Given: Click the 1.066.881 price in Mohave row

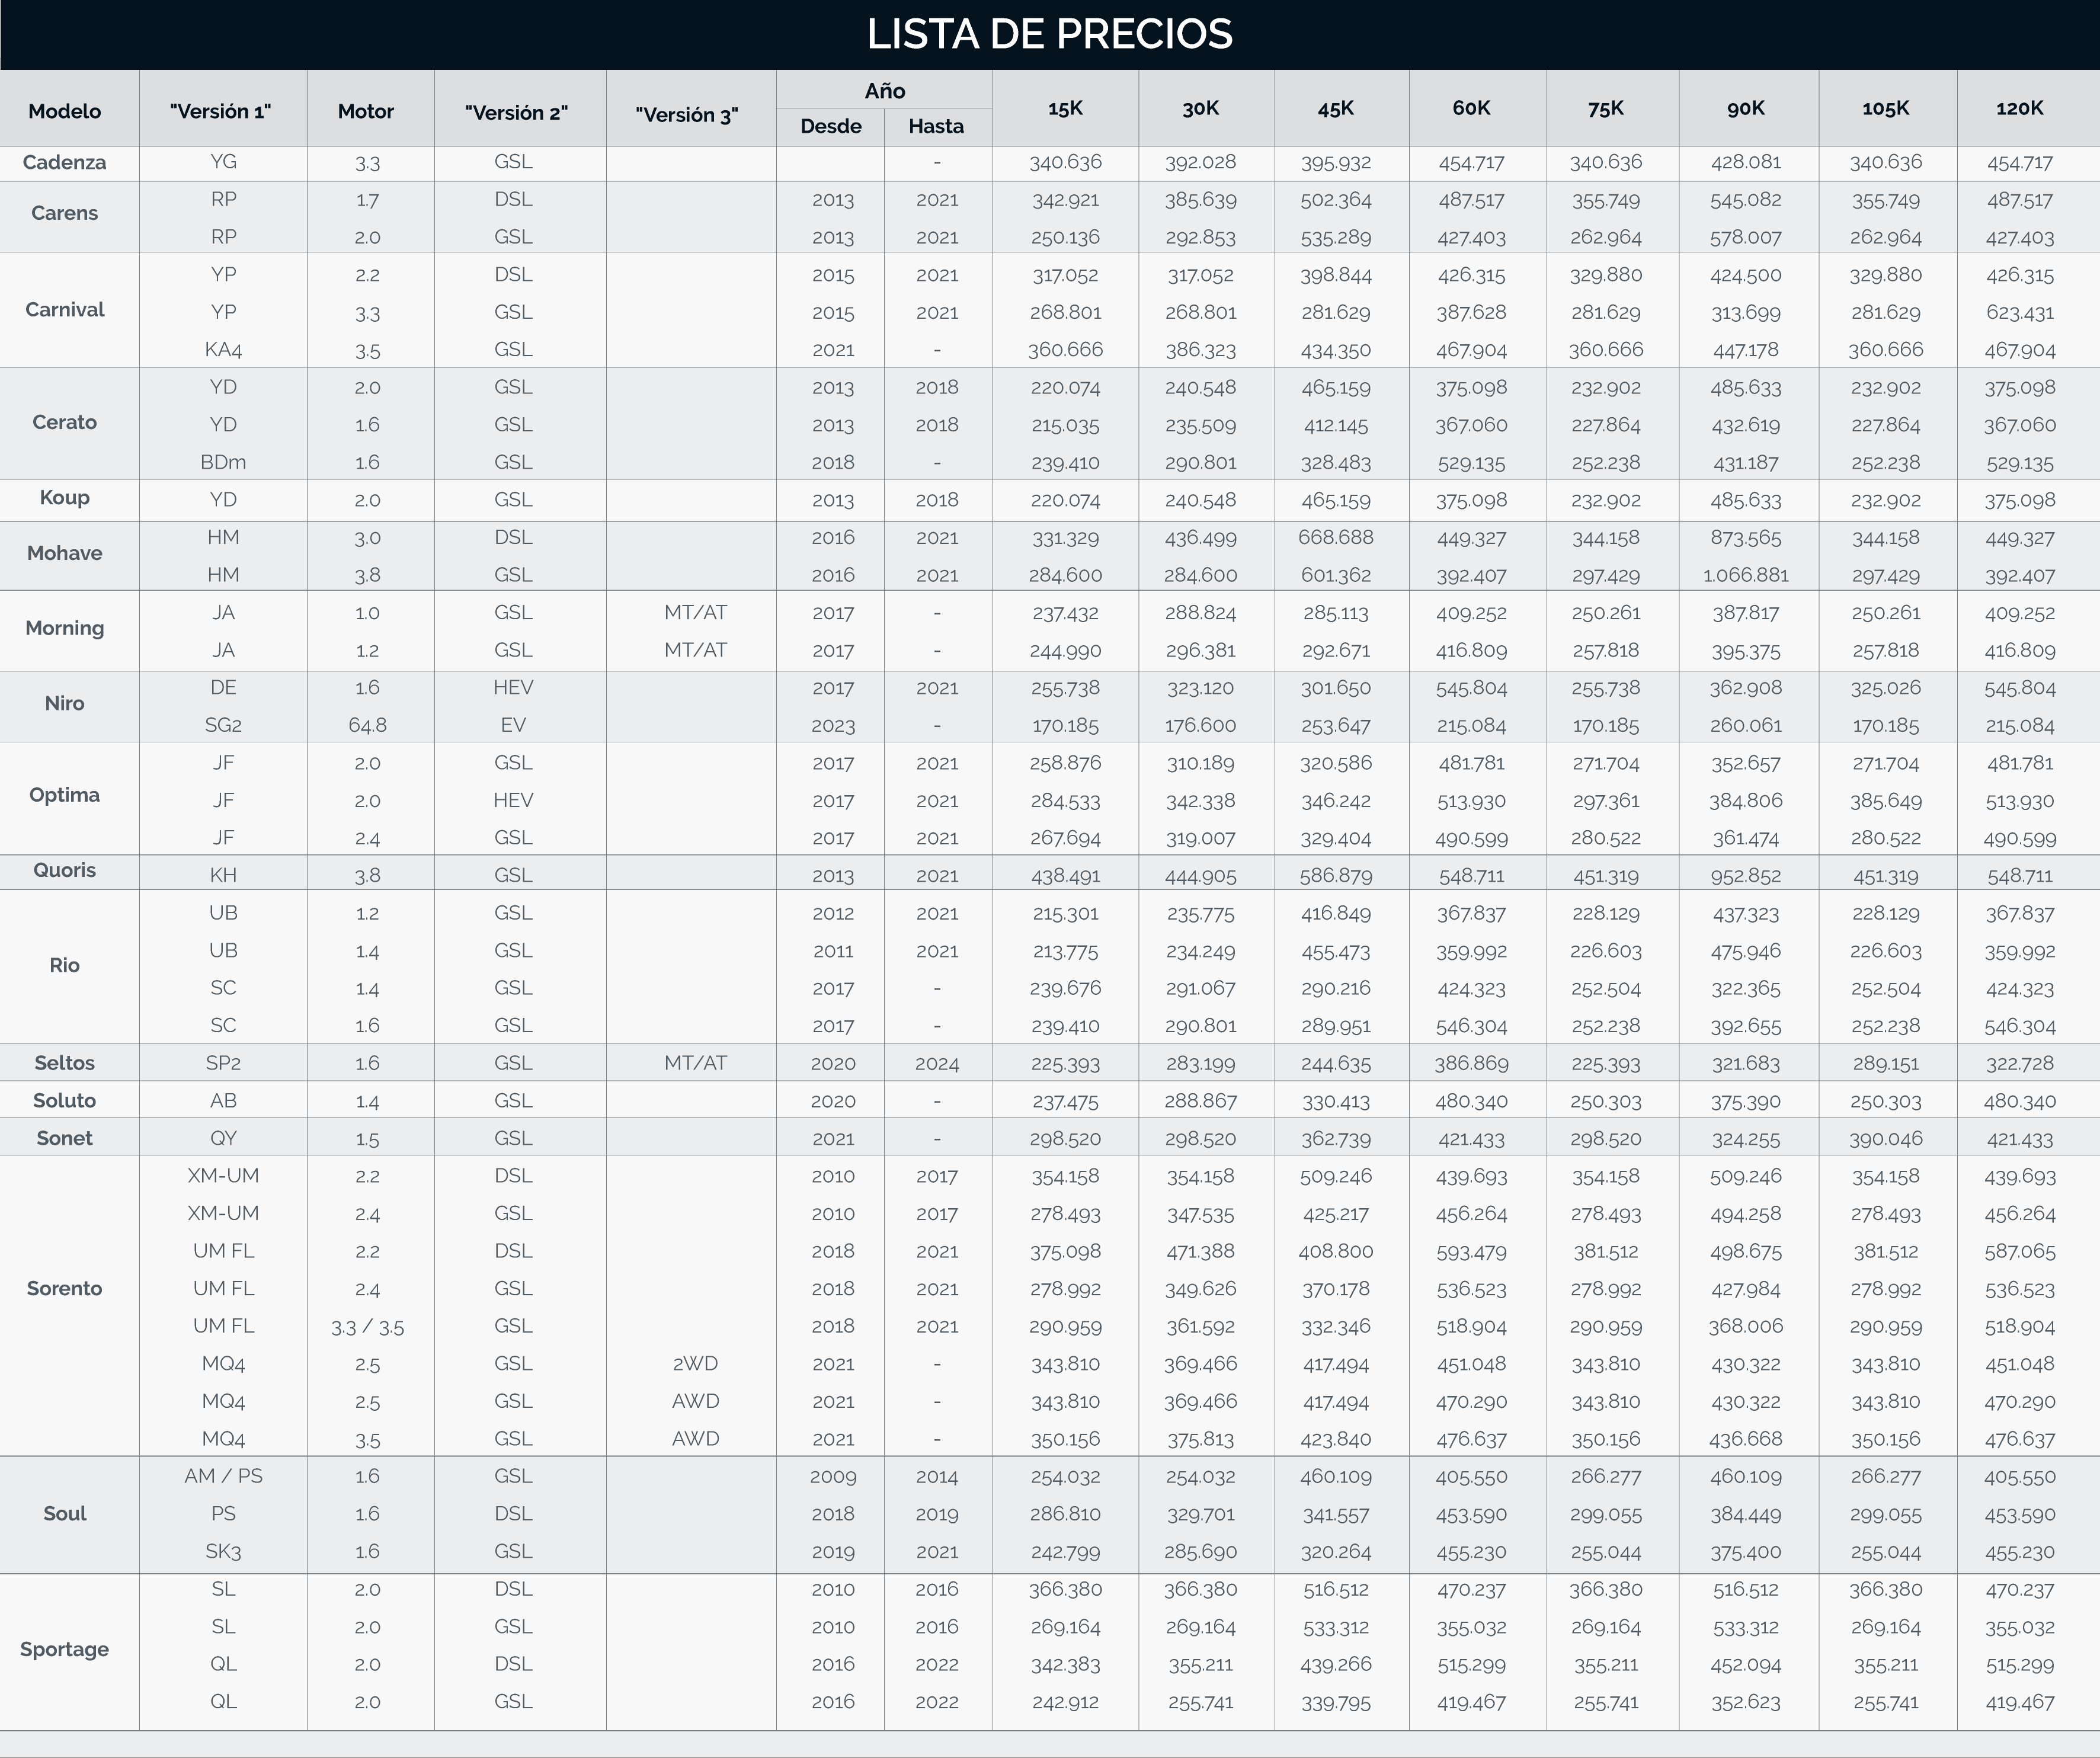Looking at the screenshot, I should click(x=1746, y=575).
